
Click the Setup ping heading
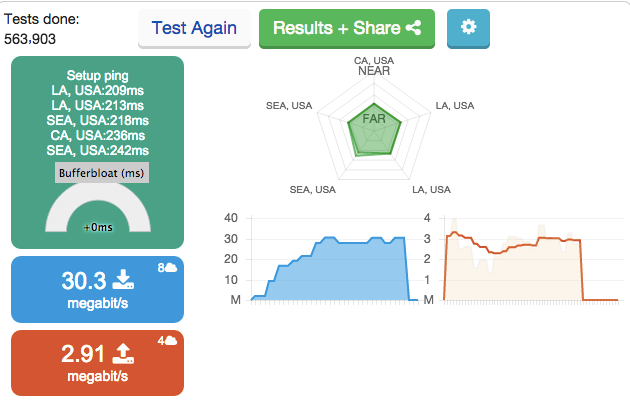(98, 75)
